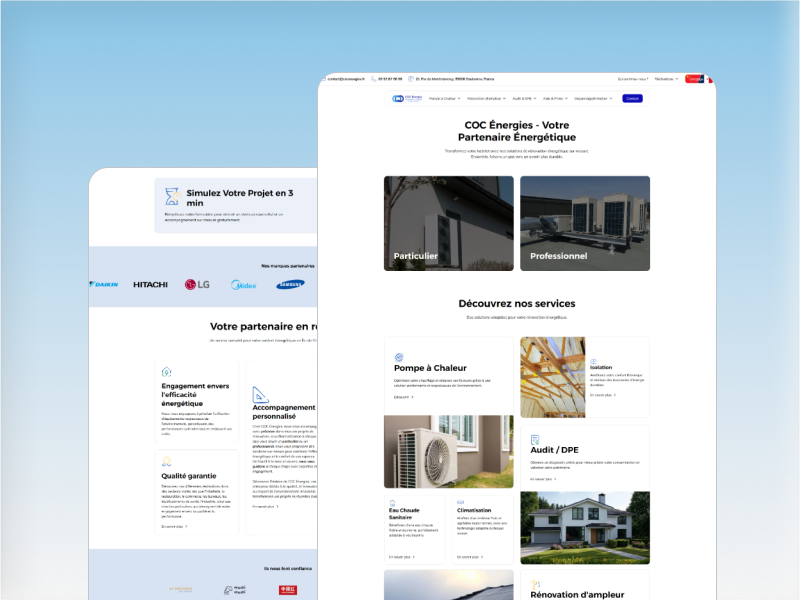
Task: Click the Accompagnement personnalisé ruler icon
Action: point(260,394)
